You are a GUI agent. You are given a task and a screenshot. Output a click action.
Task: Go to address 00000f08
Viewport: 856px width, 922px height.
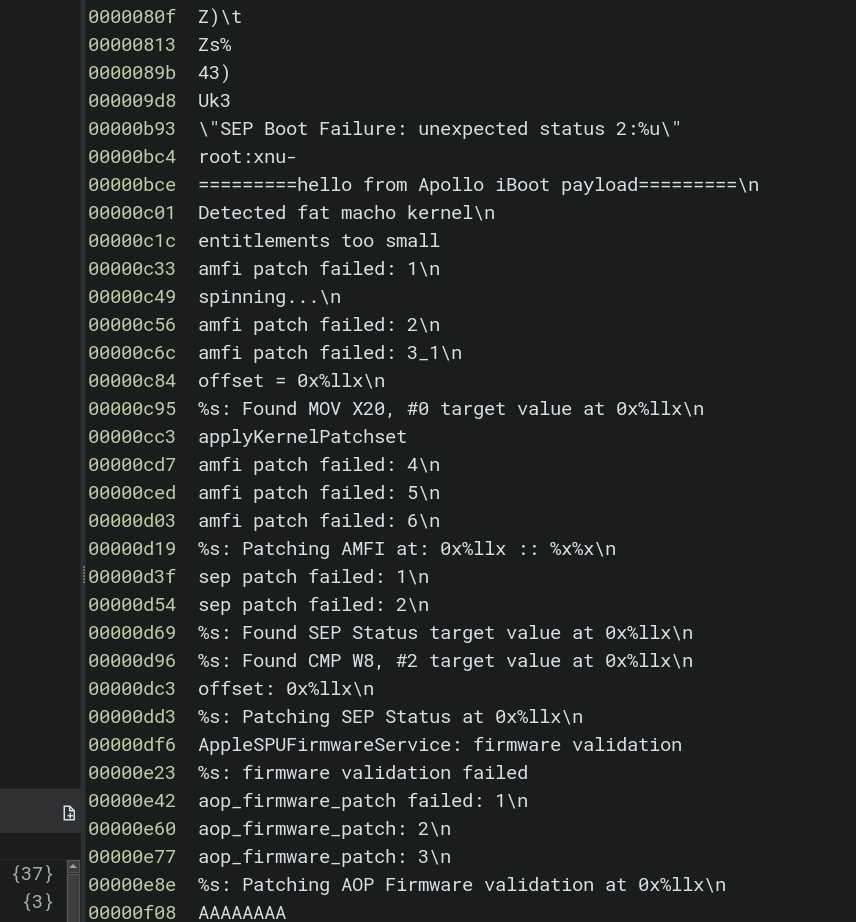pos(131,912)
